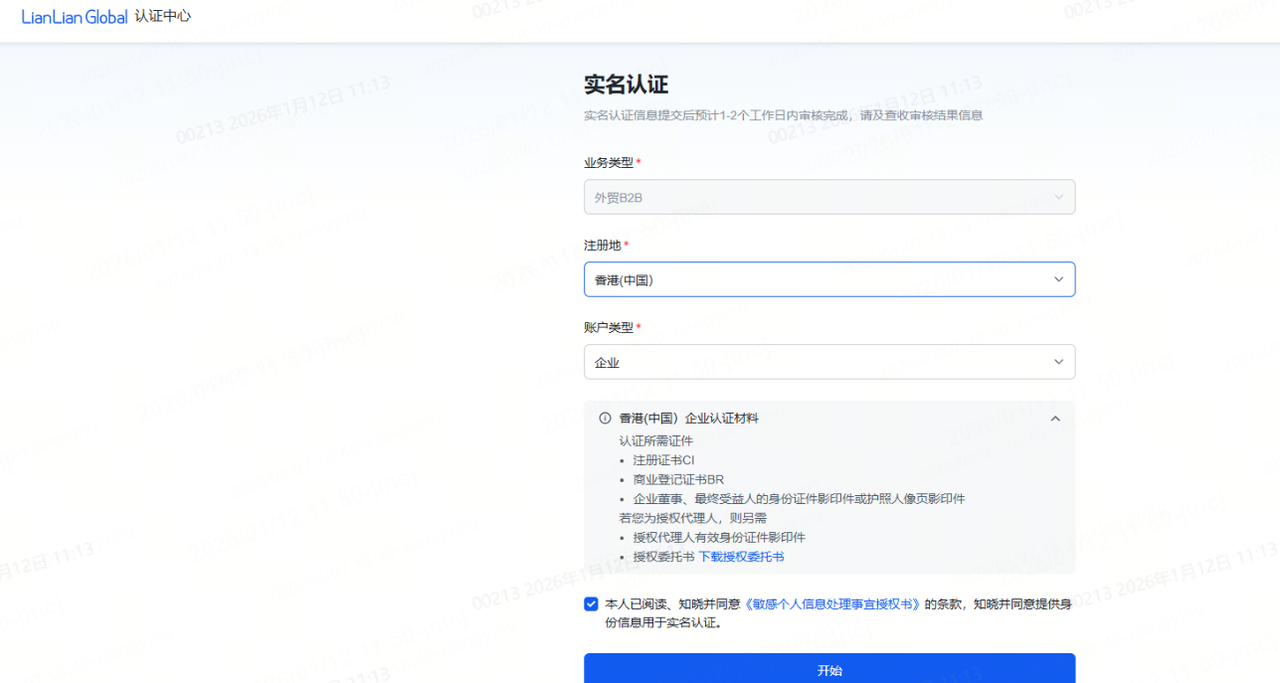Click the 认证中心 header label
1280x683 pixels.
coord(163,17)
